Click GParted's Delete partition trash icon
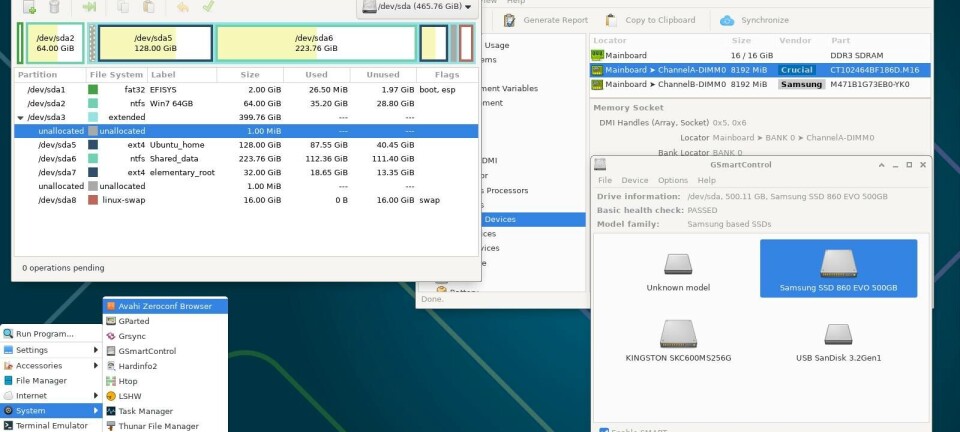 click(54, 7)
